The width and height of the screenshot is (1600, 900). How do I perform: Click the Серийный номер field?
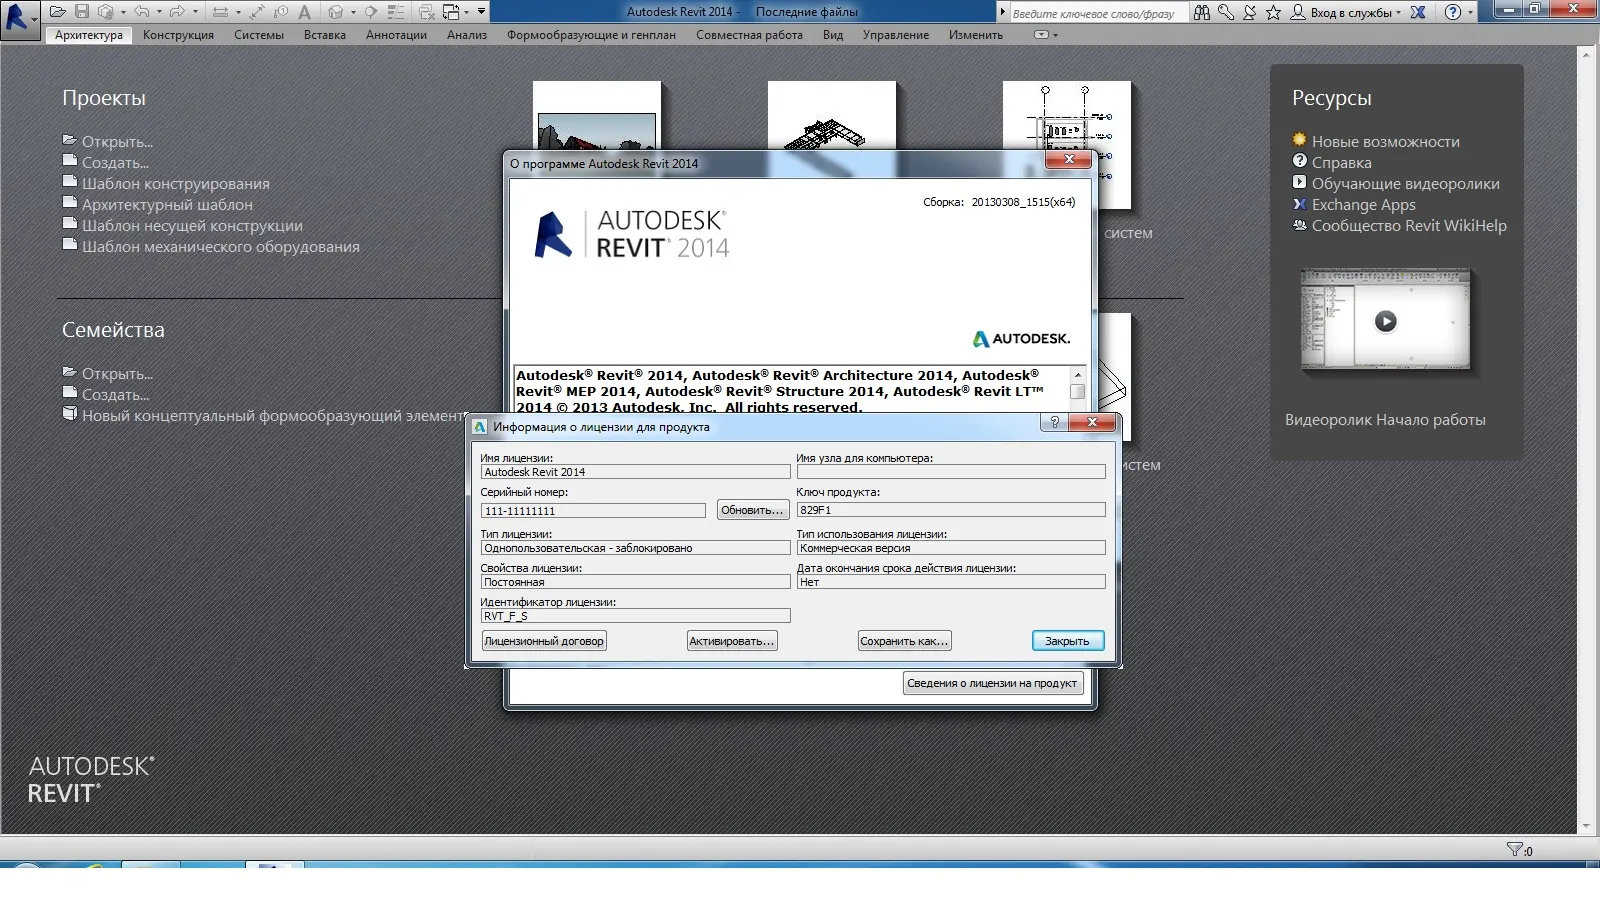point(593,510)
